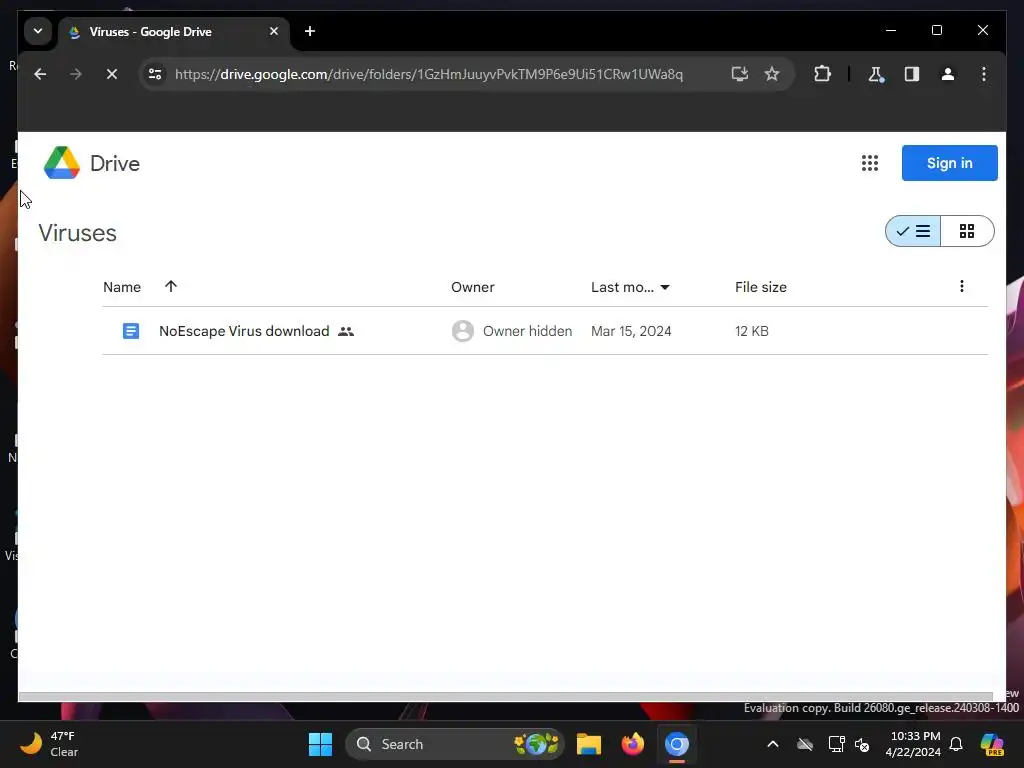
Task: Click the document icon of NoEscape file
Action: tap(131, 331)
